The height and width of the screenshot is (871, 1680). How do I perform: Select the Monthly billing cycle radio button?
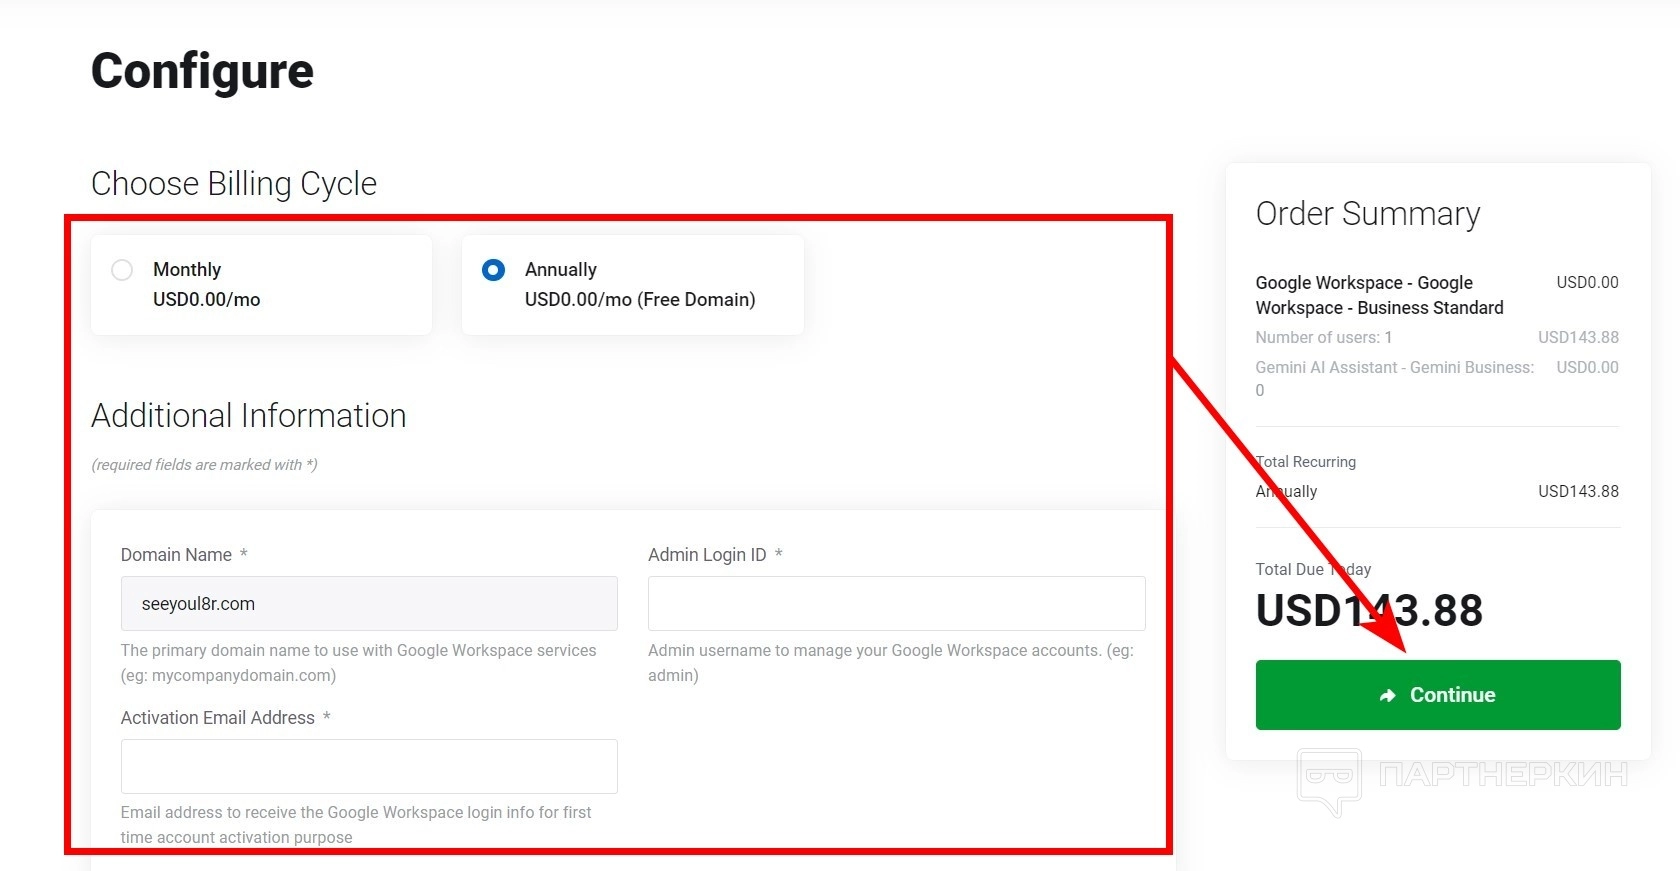(122, 270)
